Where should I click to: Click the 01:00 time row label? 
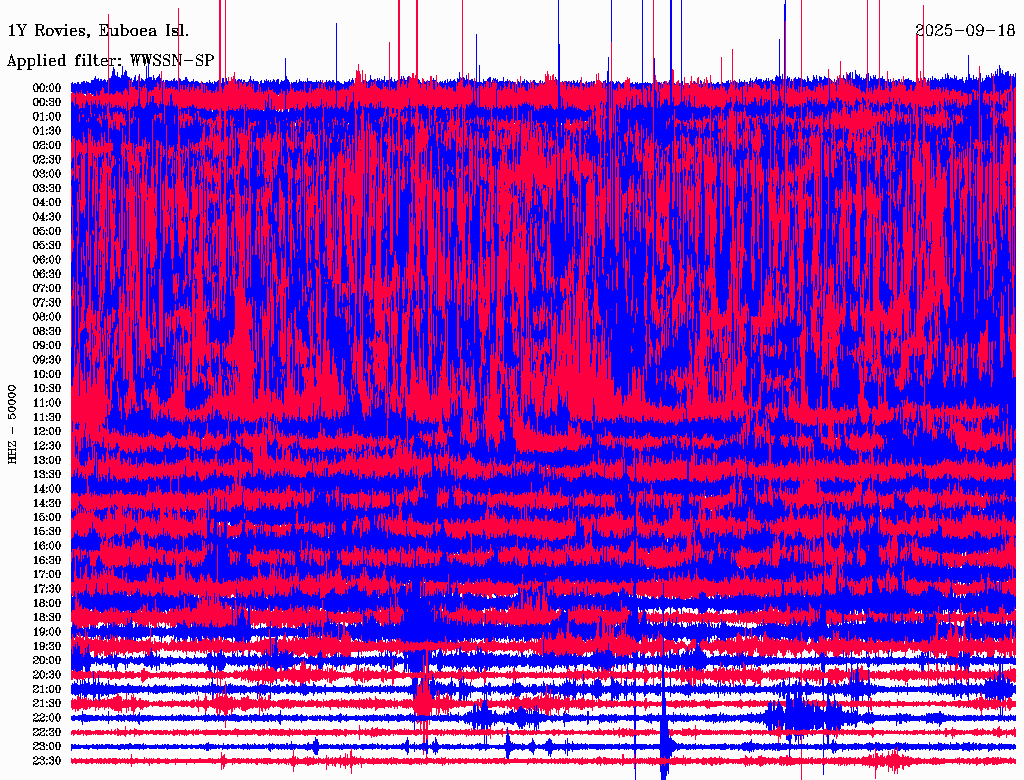(47, 117)
